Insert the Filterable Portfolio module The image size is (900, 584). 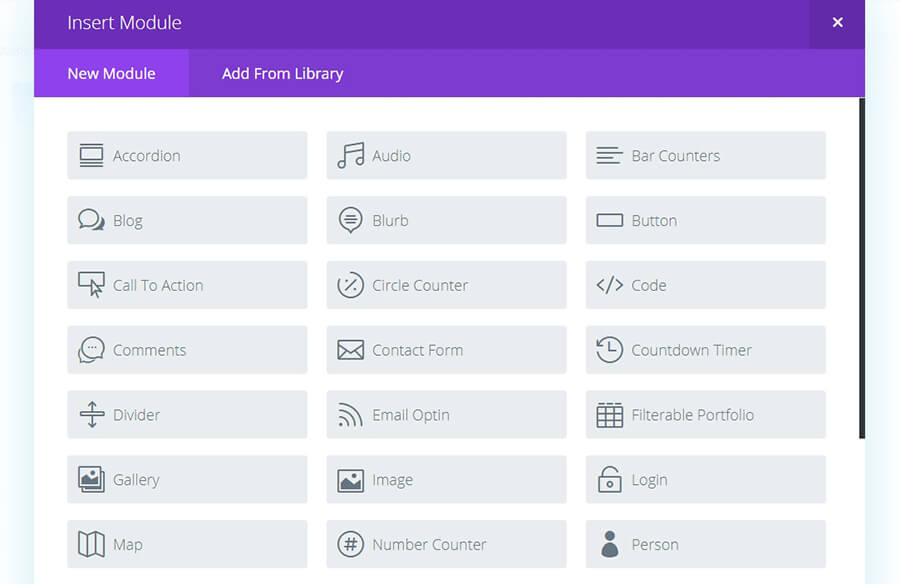click(705, 414)
